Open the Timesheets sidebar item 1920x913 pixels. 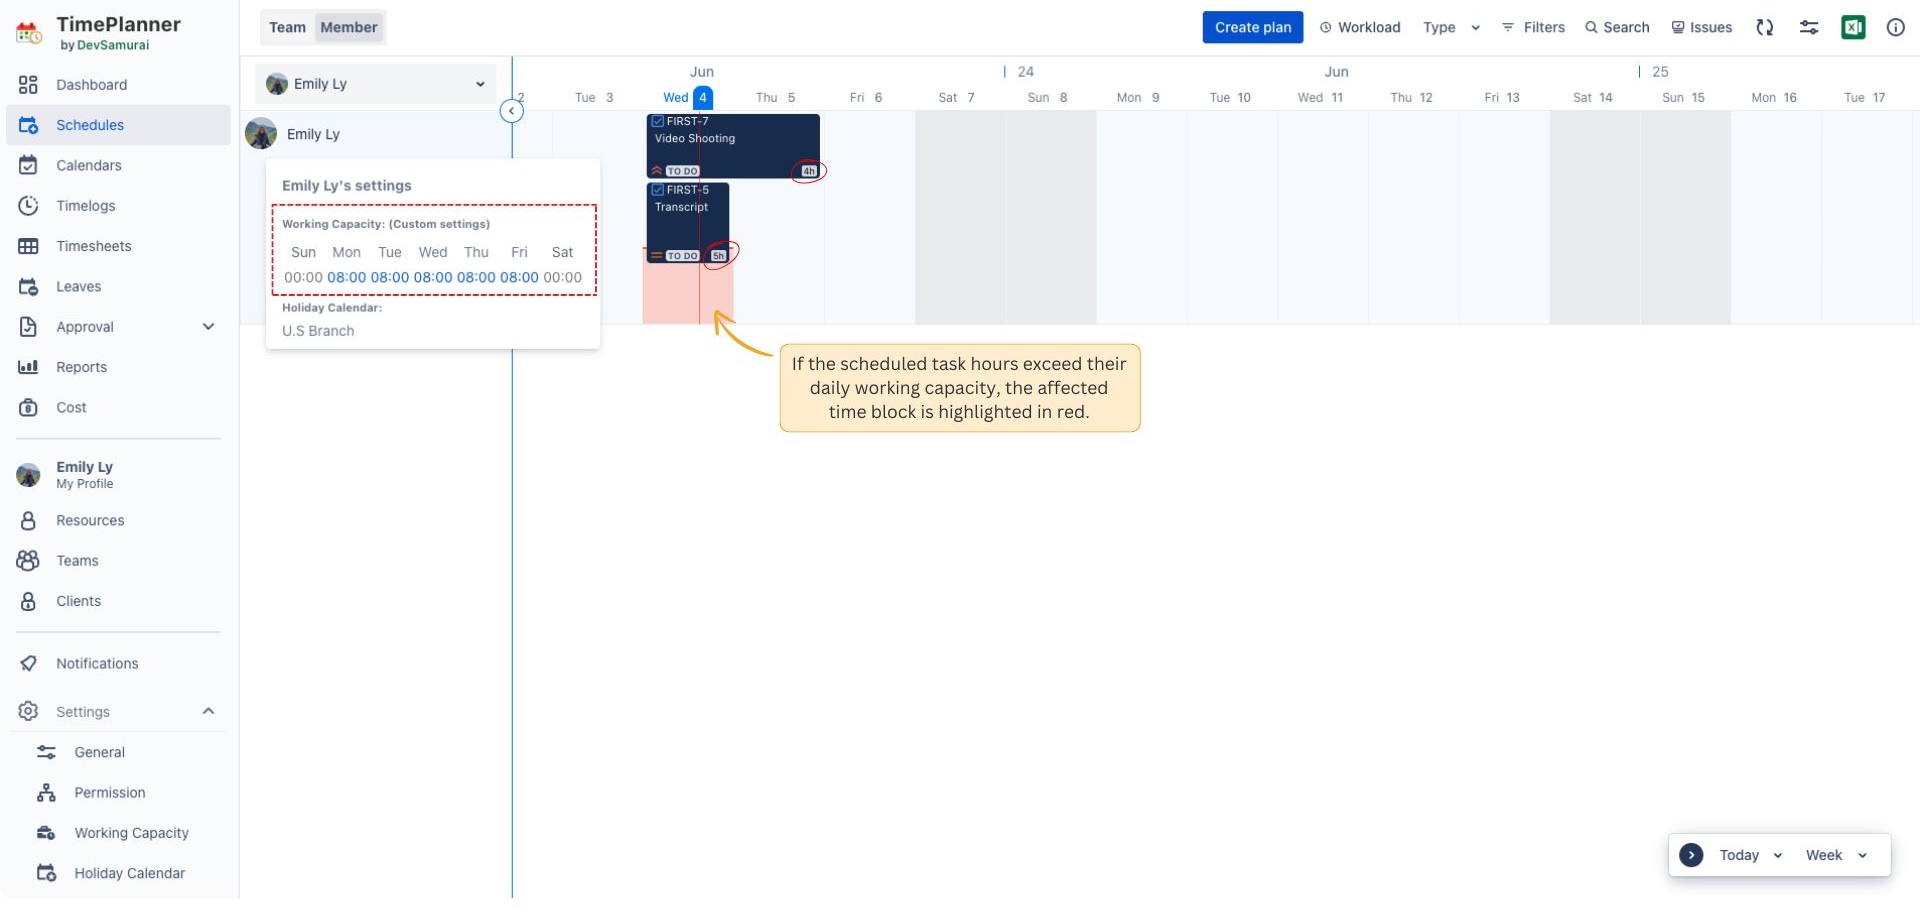(x=93, y=246)
